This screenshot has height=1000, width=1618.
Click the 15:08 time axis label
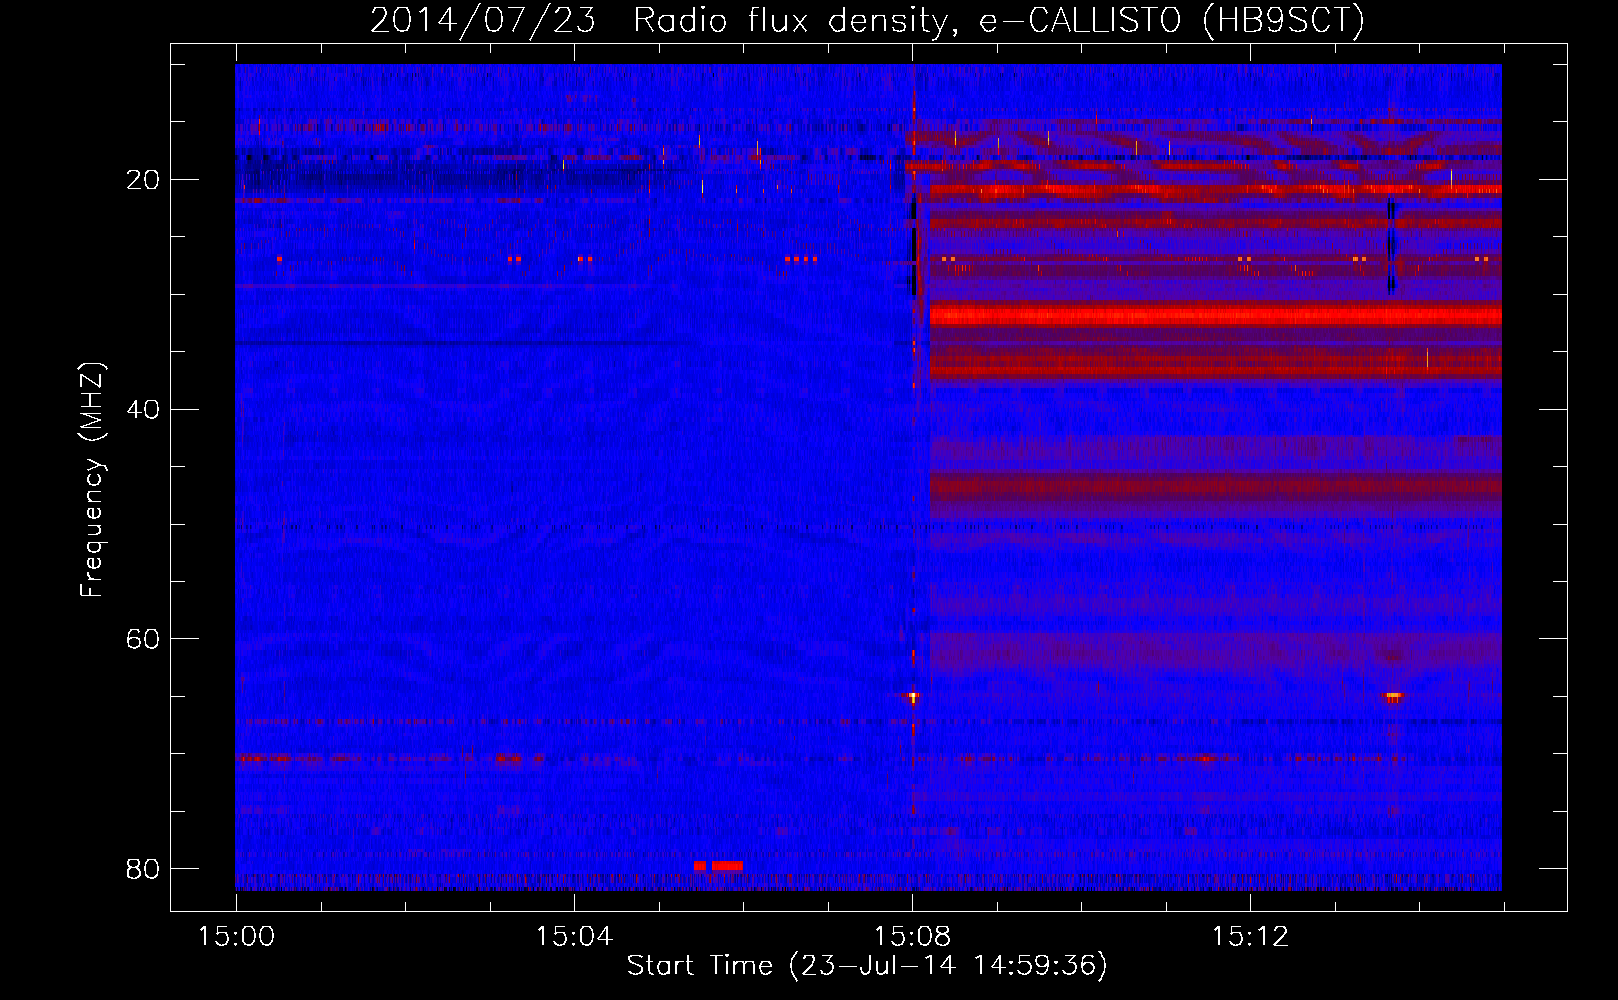(x=912, y=937)
